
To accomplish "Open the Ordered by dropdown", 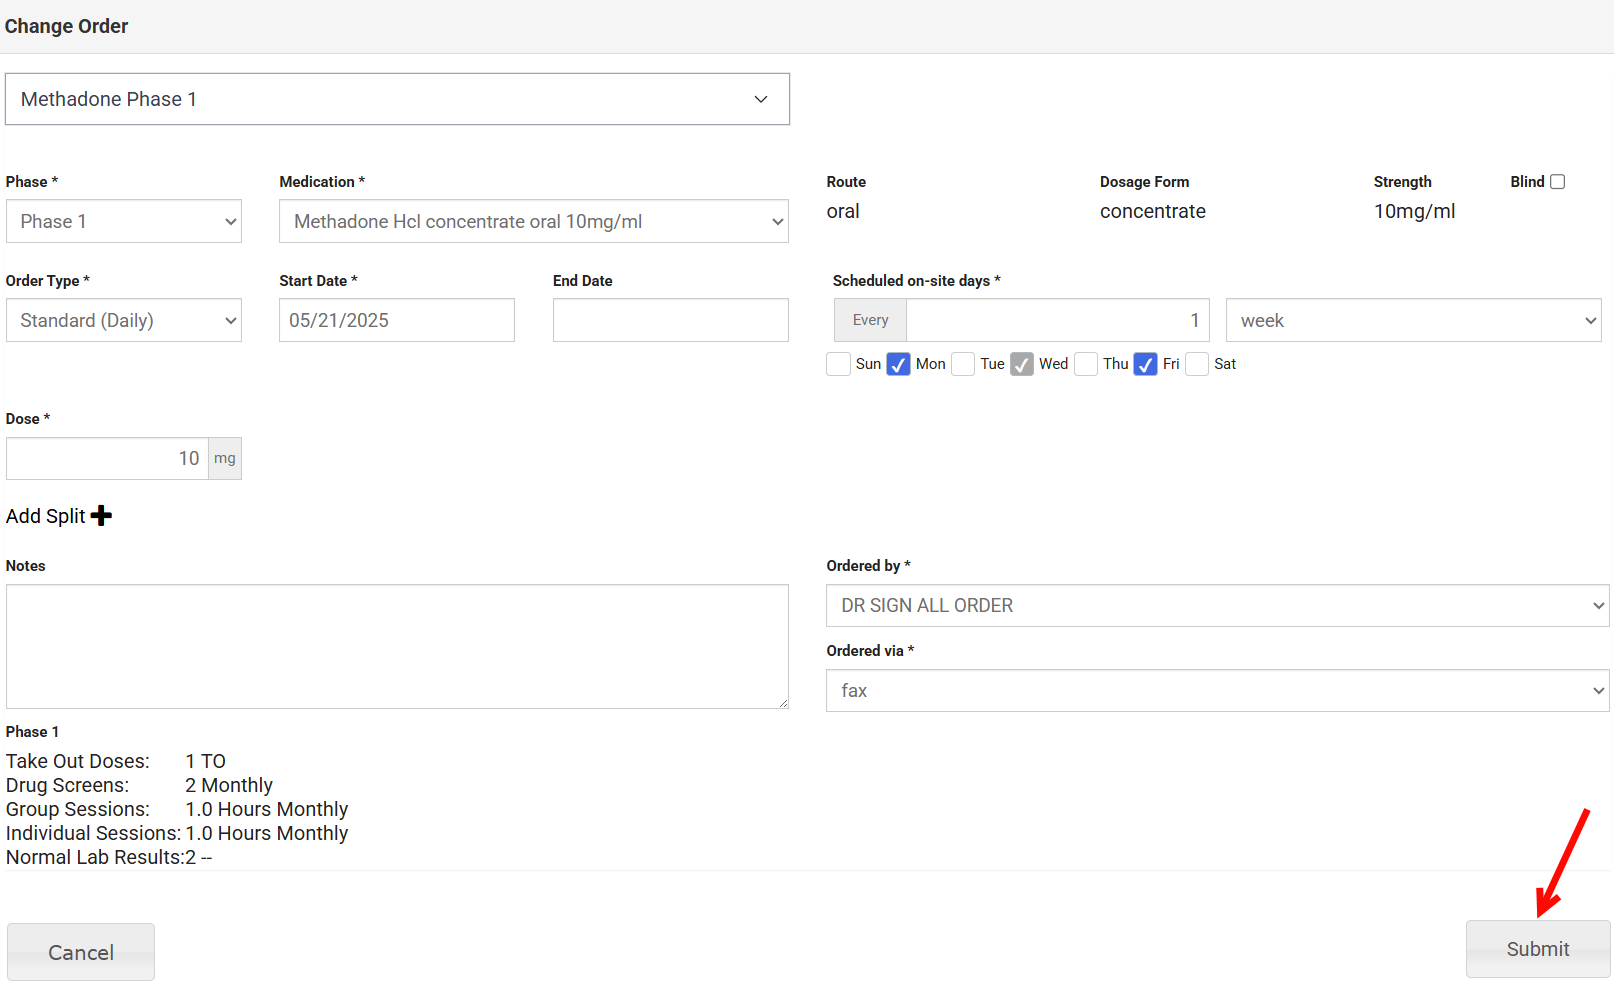I will (x=1217, y=606).
